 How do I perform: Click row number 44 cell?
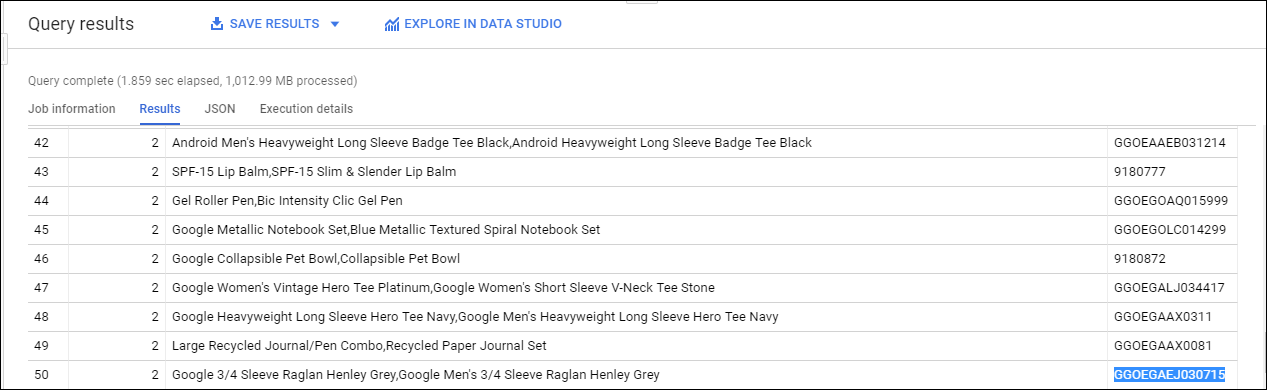[49, 201]
